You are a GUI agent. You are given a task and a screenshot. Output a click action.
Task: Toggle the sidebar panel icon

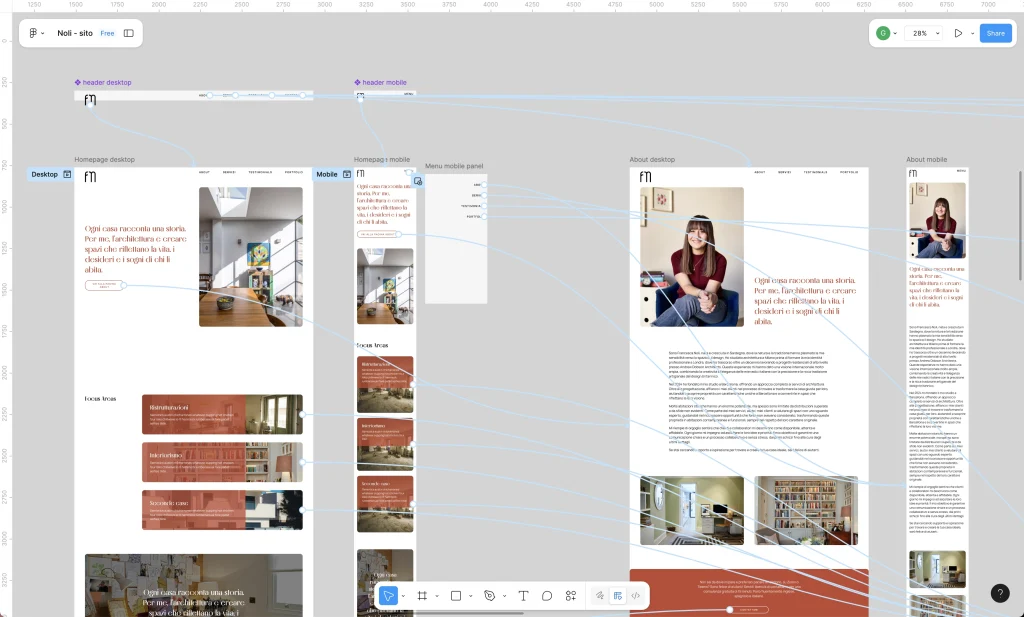[x=129, y=33]
